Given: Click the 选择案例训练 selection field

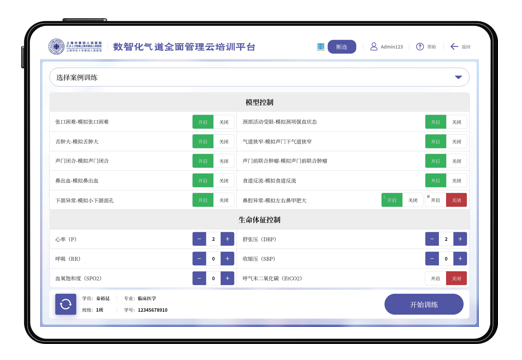Looking at the screenshot, I should point(259,77).
